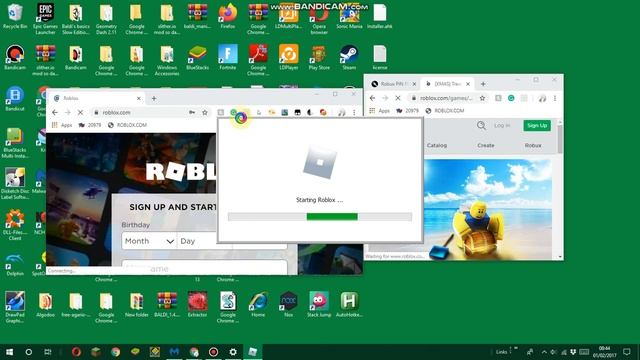The width and height of the screenshot is (640, 360).
Task: Open the Windows Accessories folder
Action: 167,60
